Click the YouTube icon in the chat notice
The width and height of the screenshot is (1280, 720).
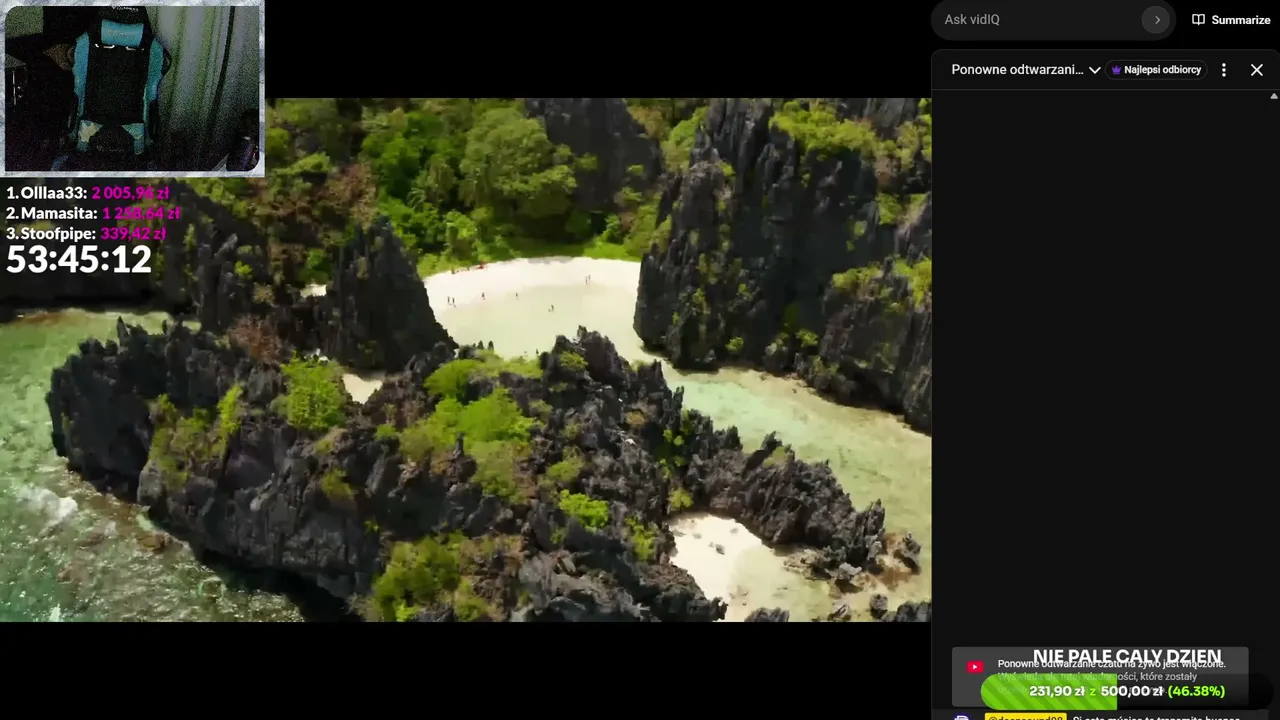coord(975,667)
